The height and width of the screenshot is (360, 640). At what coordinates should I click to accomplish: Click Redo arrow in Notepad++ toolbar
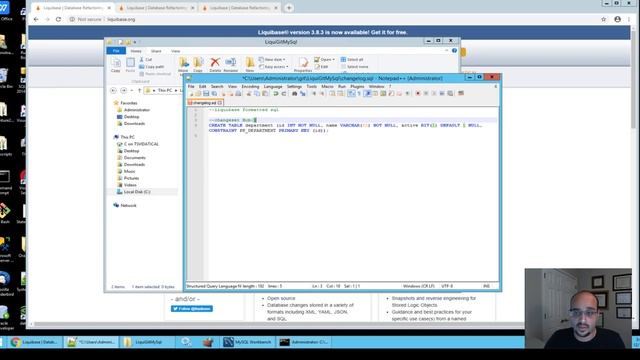tap(284, 93)
